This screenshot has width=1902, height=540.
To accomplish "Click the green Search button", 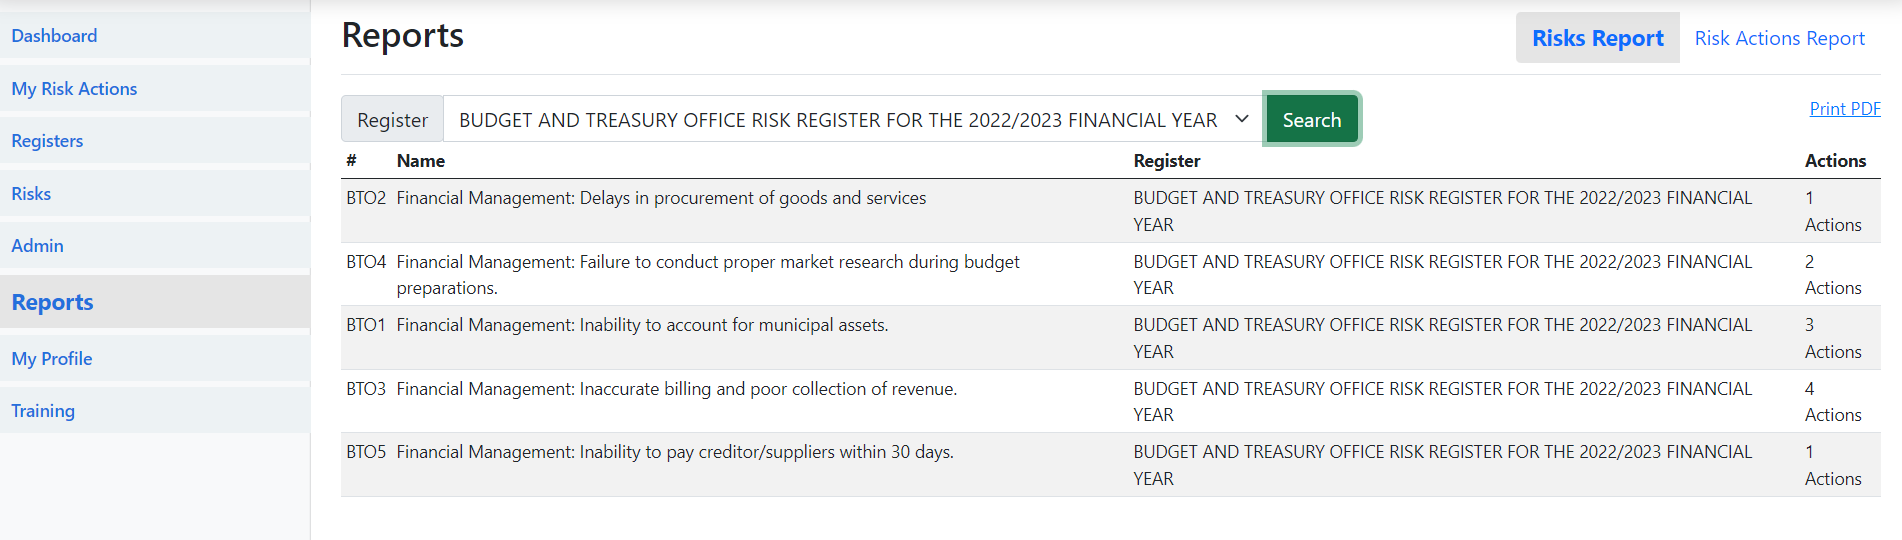I will (1311, 120).
